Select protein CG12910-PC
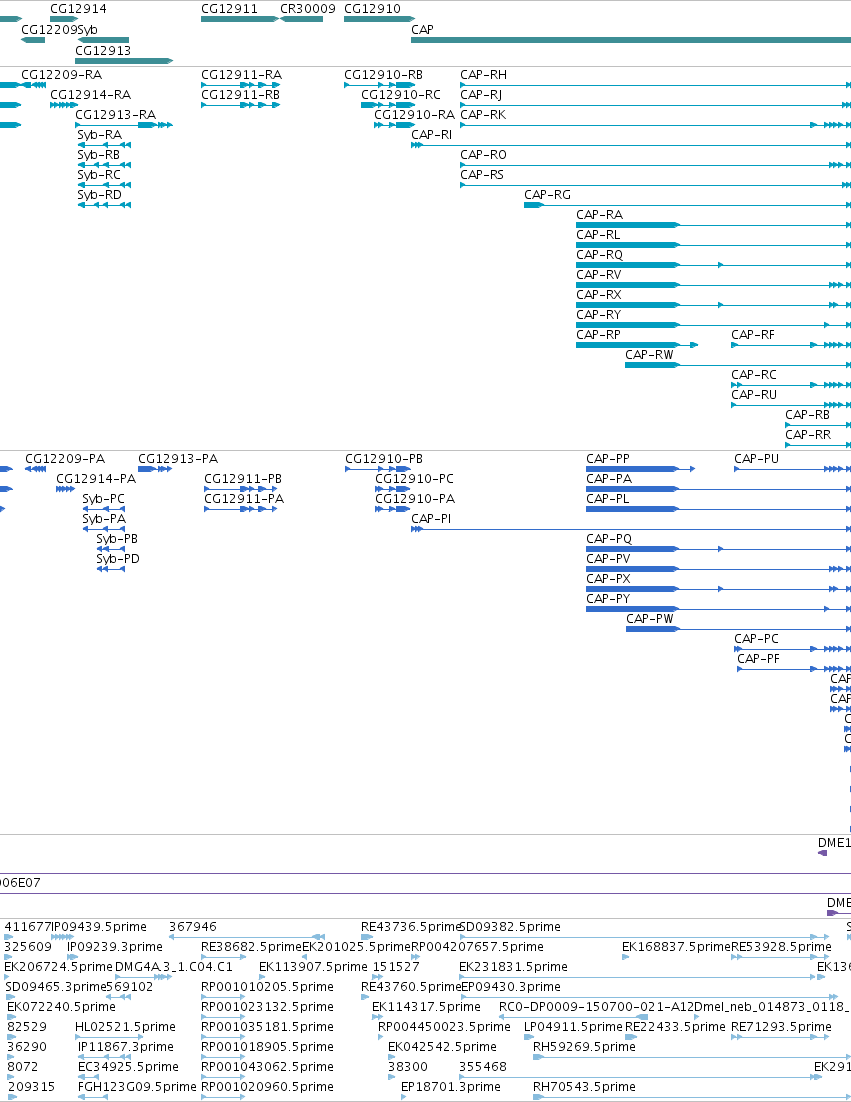 pos(415,479)
